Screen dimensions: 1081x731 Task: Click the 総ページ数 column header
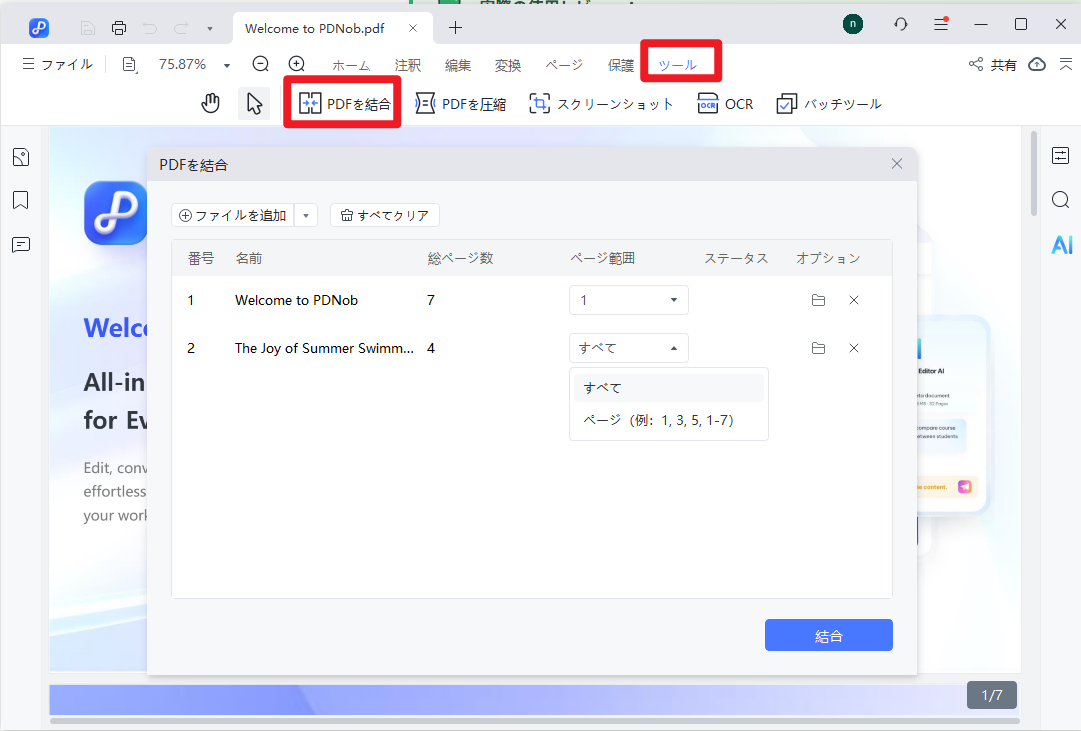click(x=461, y=258)
